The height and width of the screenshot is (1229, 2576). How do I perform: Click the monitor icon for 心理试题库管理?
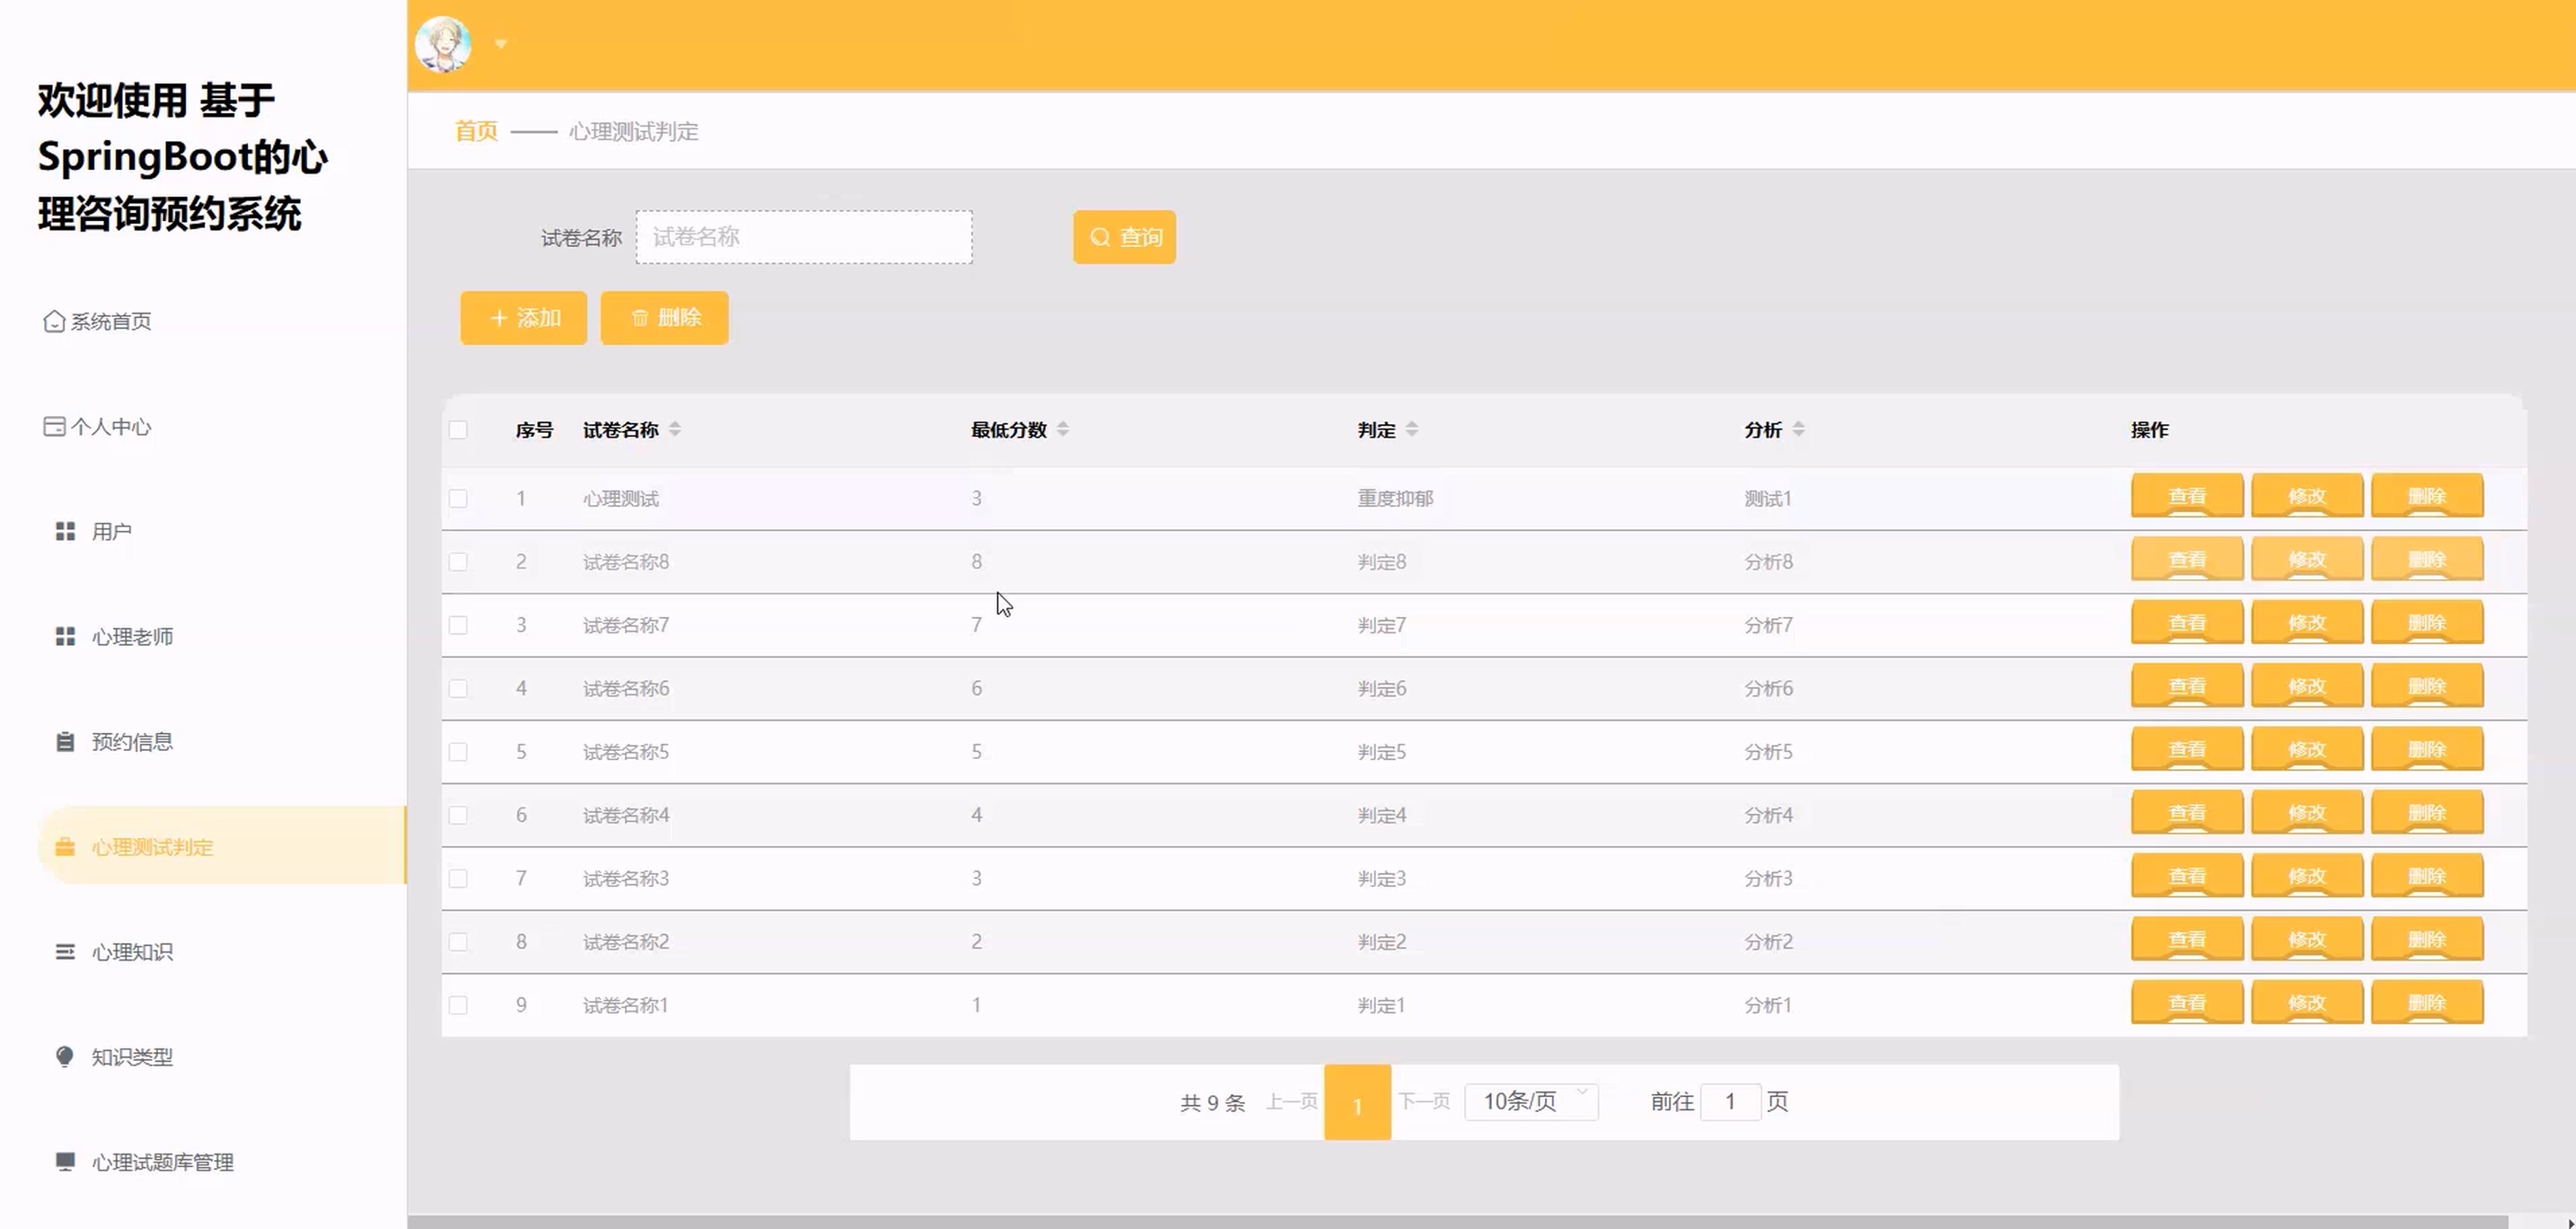click(x=65, y=1162)
